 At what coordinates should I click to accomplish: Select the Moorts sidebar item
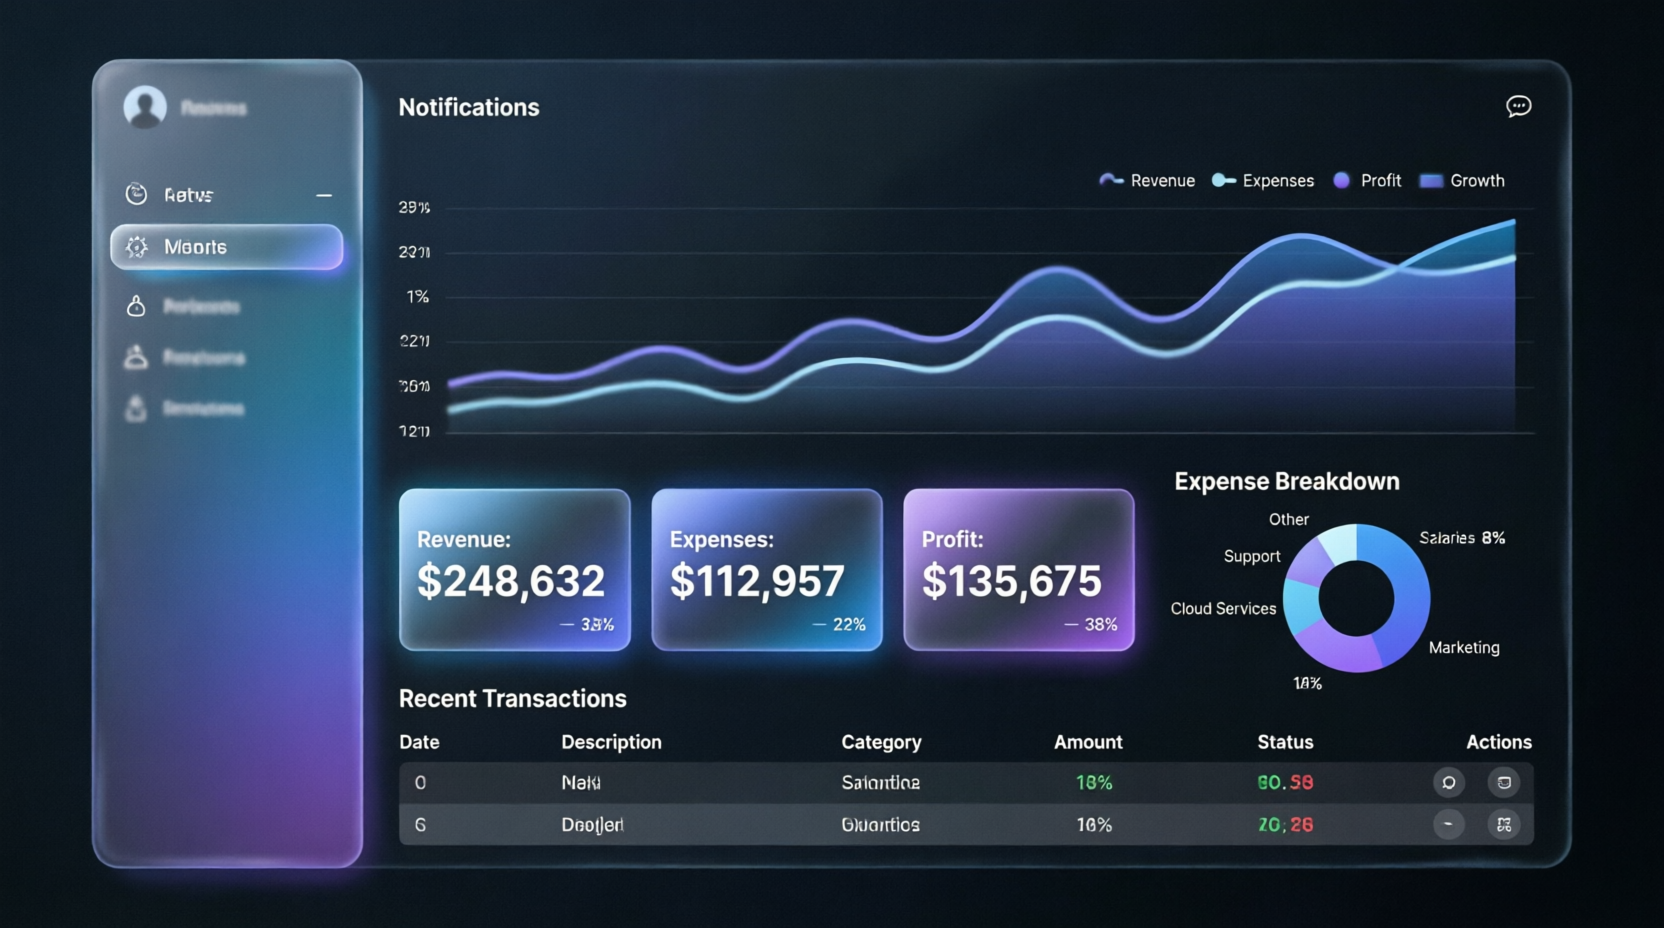(x=227, y=247)
